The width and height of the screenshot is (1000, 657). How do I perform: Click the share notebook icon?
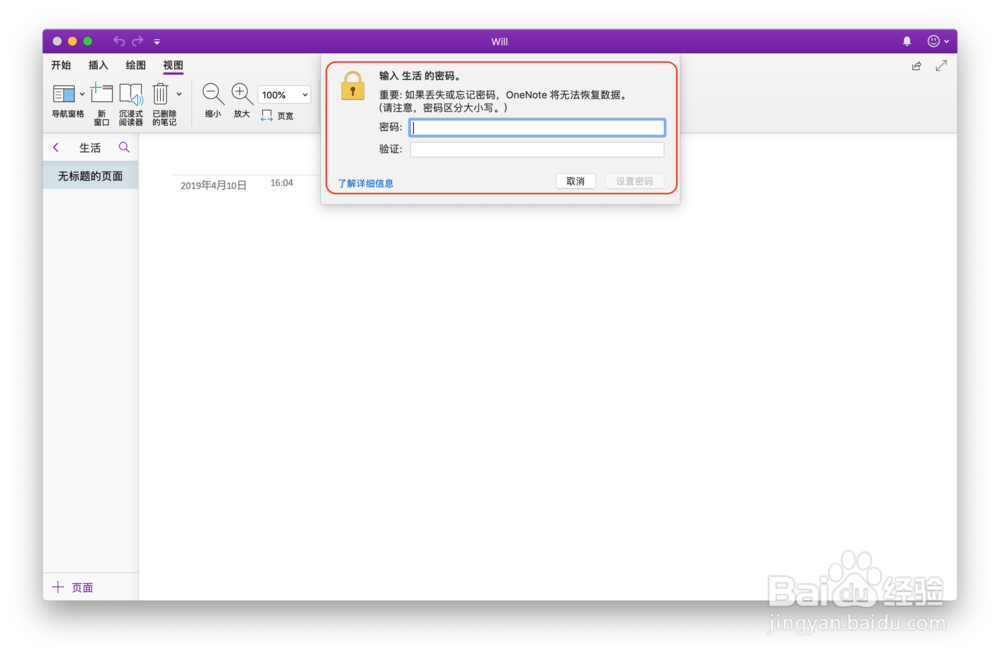[916, 66]
